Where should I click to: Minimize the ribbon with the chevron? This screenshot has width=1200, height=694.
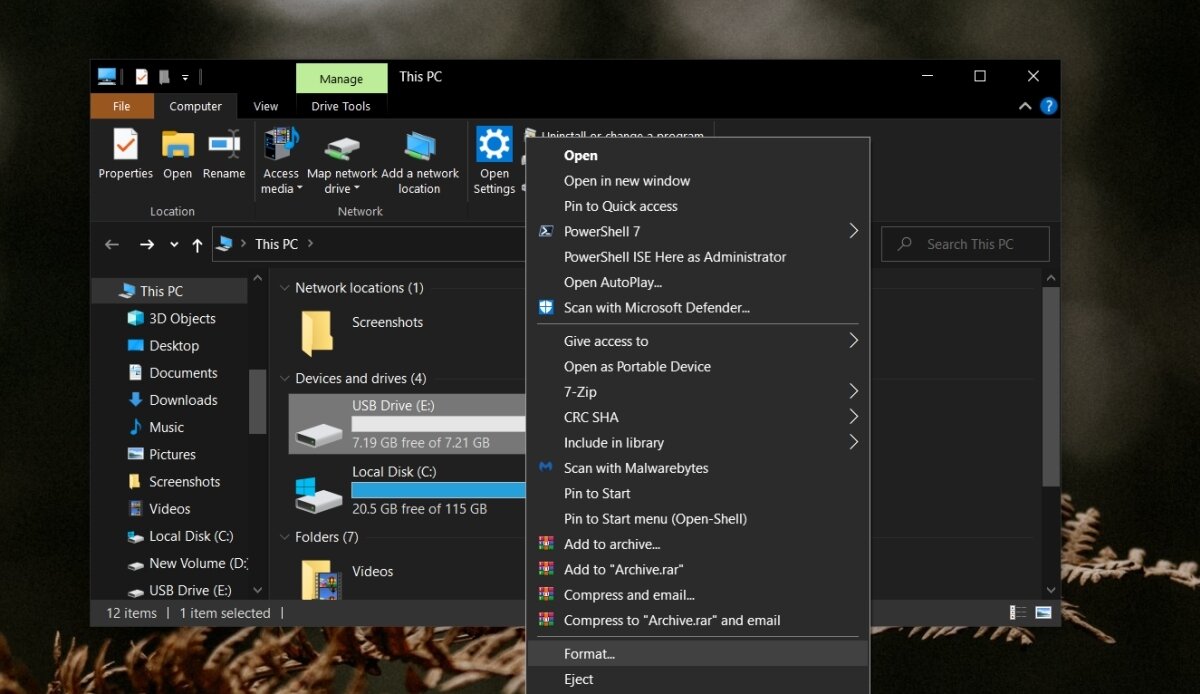[x=1024, y=106]
